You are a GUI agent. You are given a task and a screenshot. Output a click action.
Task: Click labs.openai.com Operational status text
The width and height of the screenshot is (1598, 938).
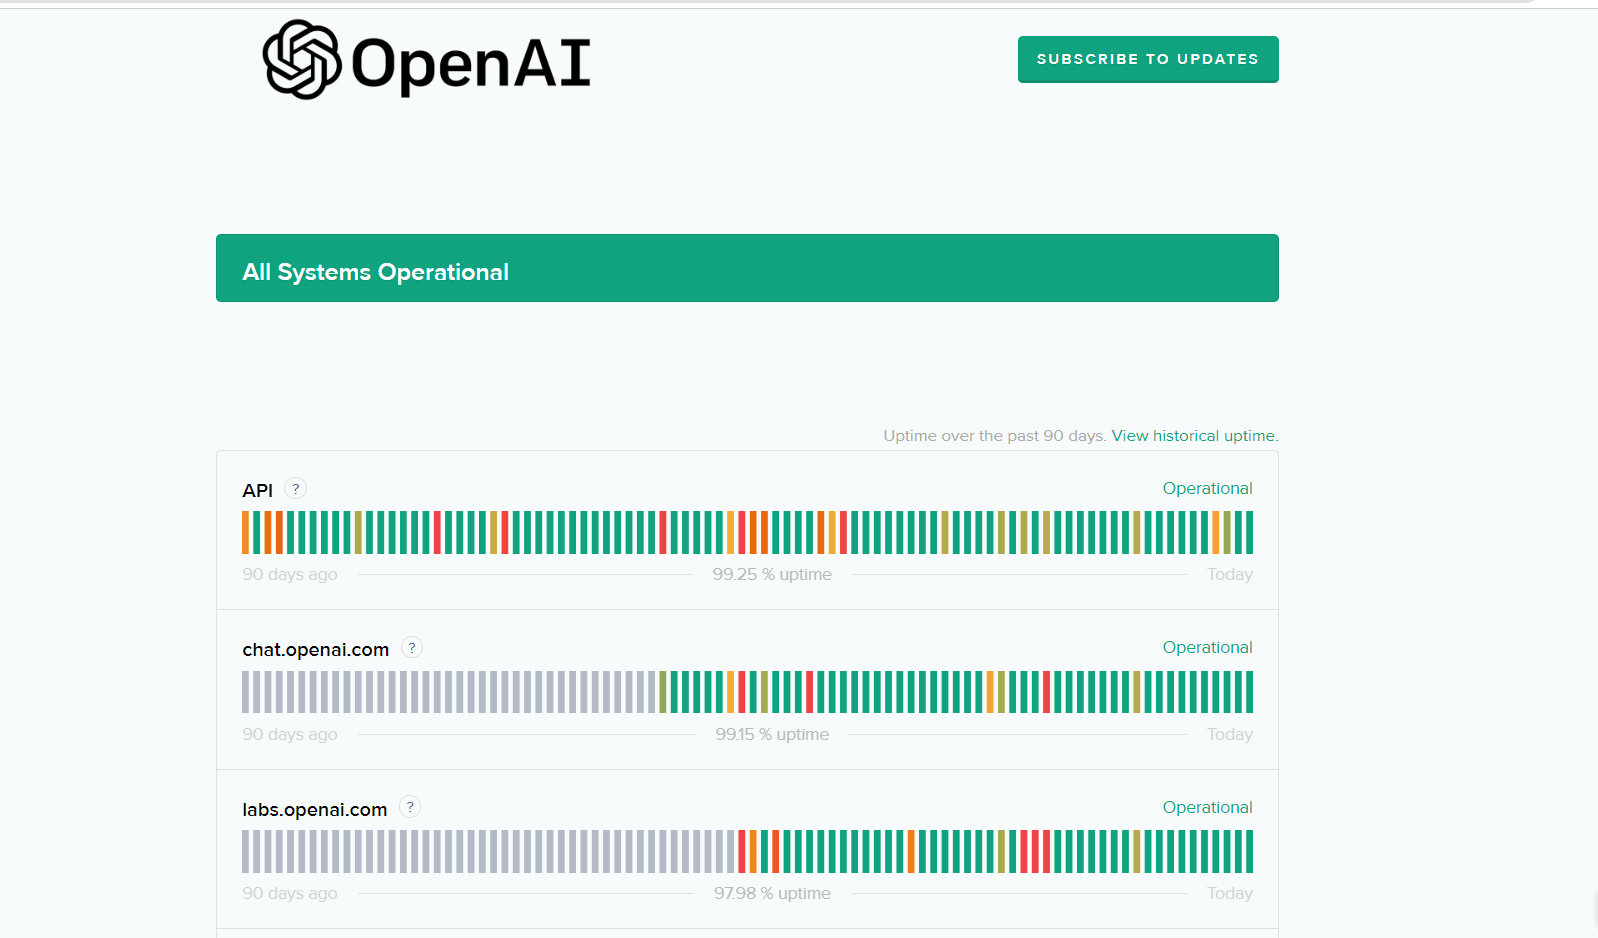[1207, 807]
